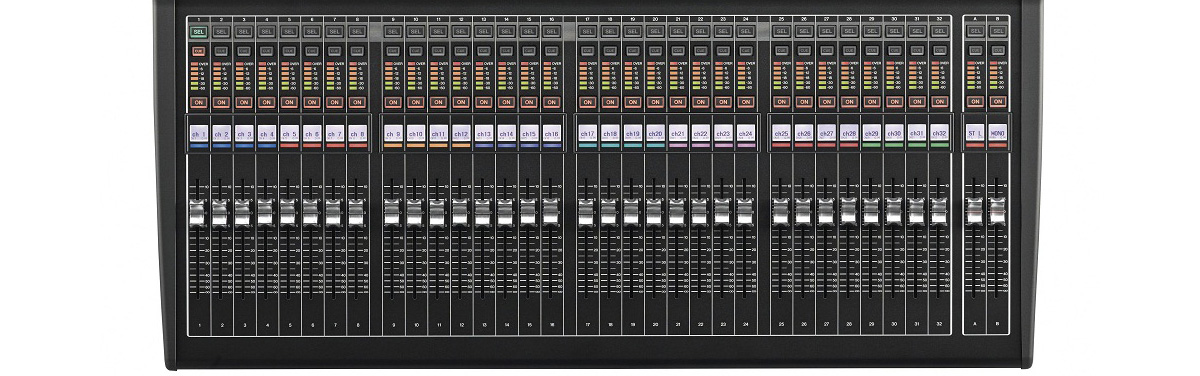Image resolution: width=1200 pixels, height=376 pixels.
Task: Disable channel 24 ON button
Action: click(745, 102)
